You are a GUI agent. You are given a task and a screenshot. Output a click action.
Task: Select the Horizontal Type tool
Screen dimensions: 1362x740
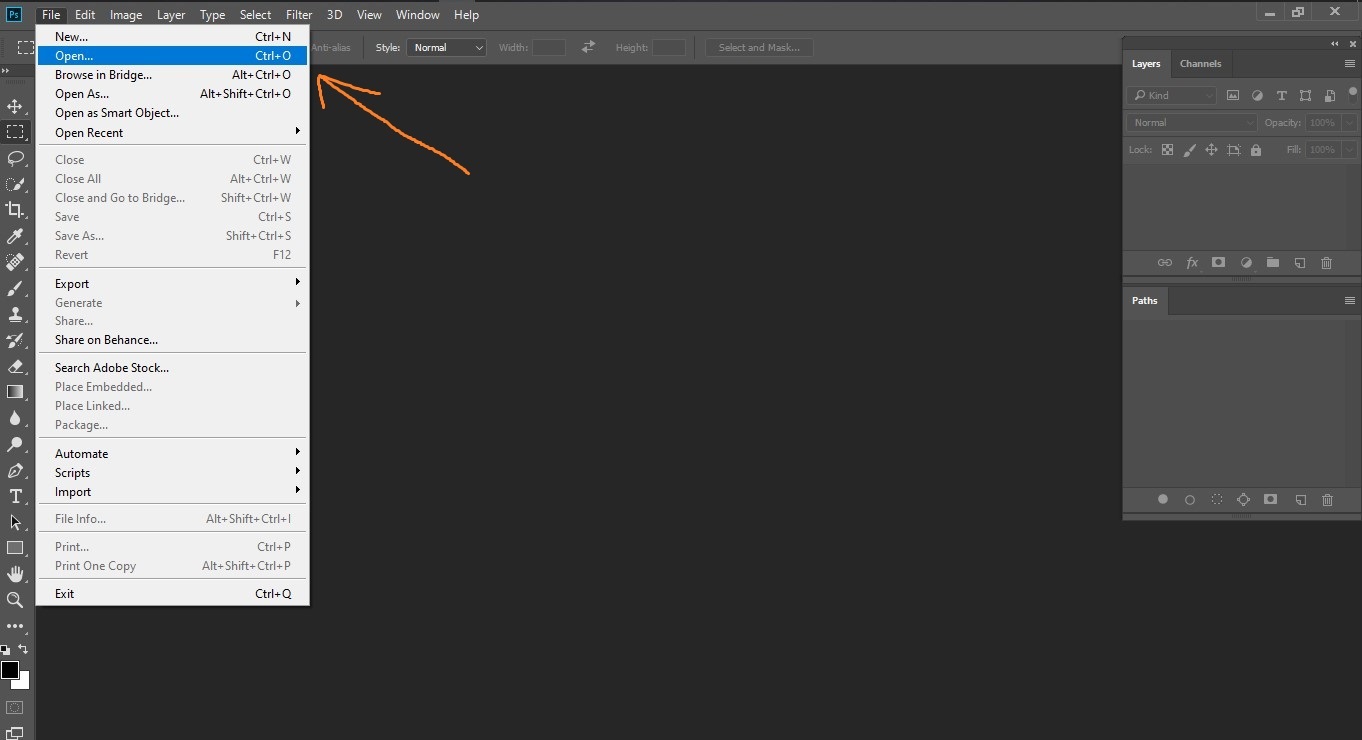[15, 496]
